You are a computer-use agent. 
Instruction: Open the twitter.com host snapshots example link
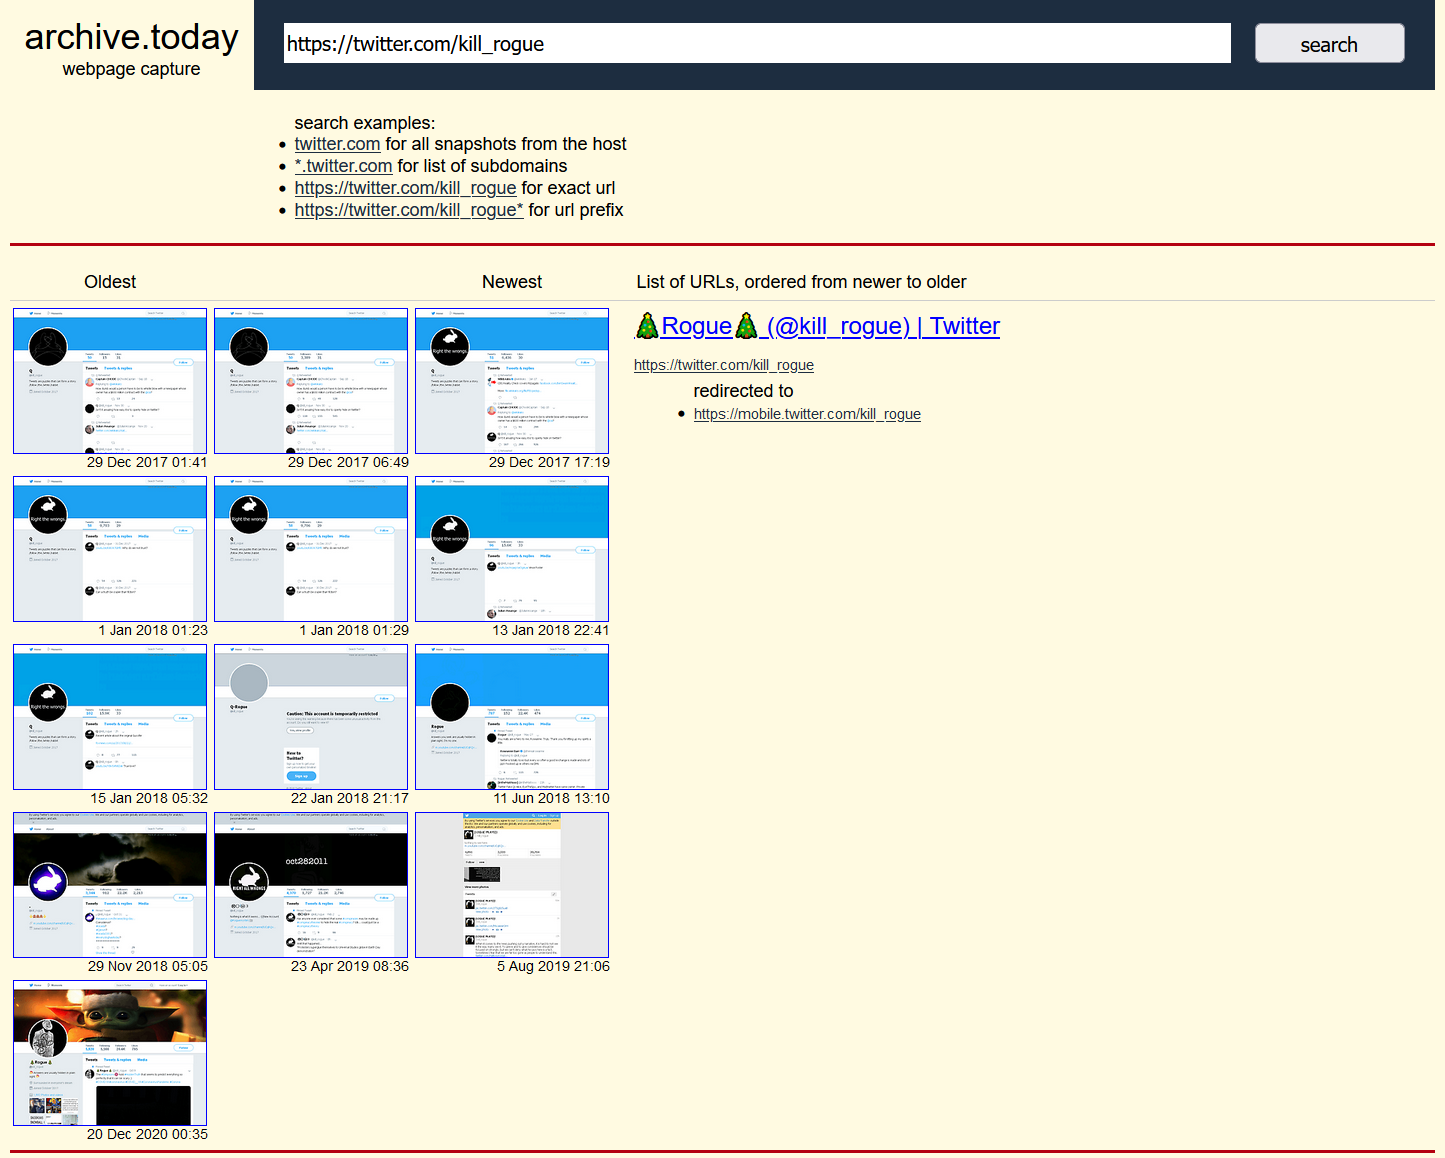point(337,144)
